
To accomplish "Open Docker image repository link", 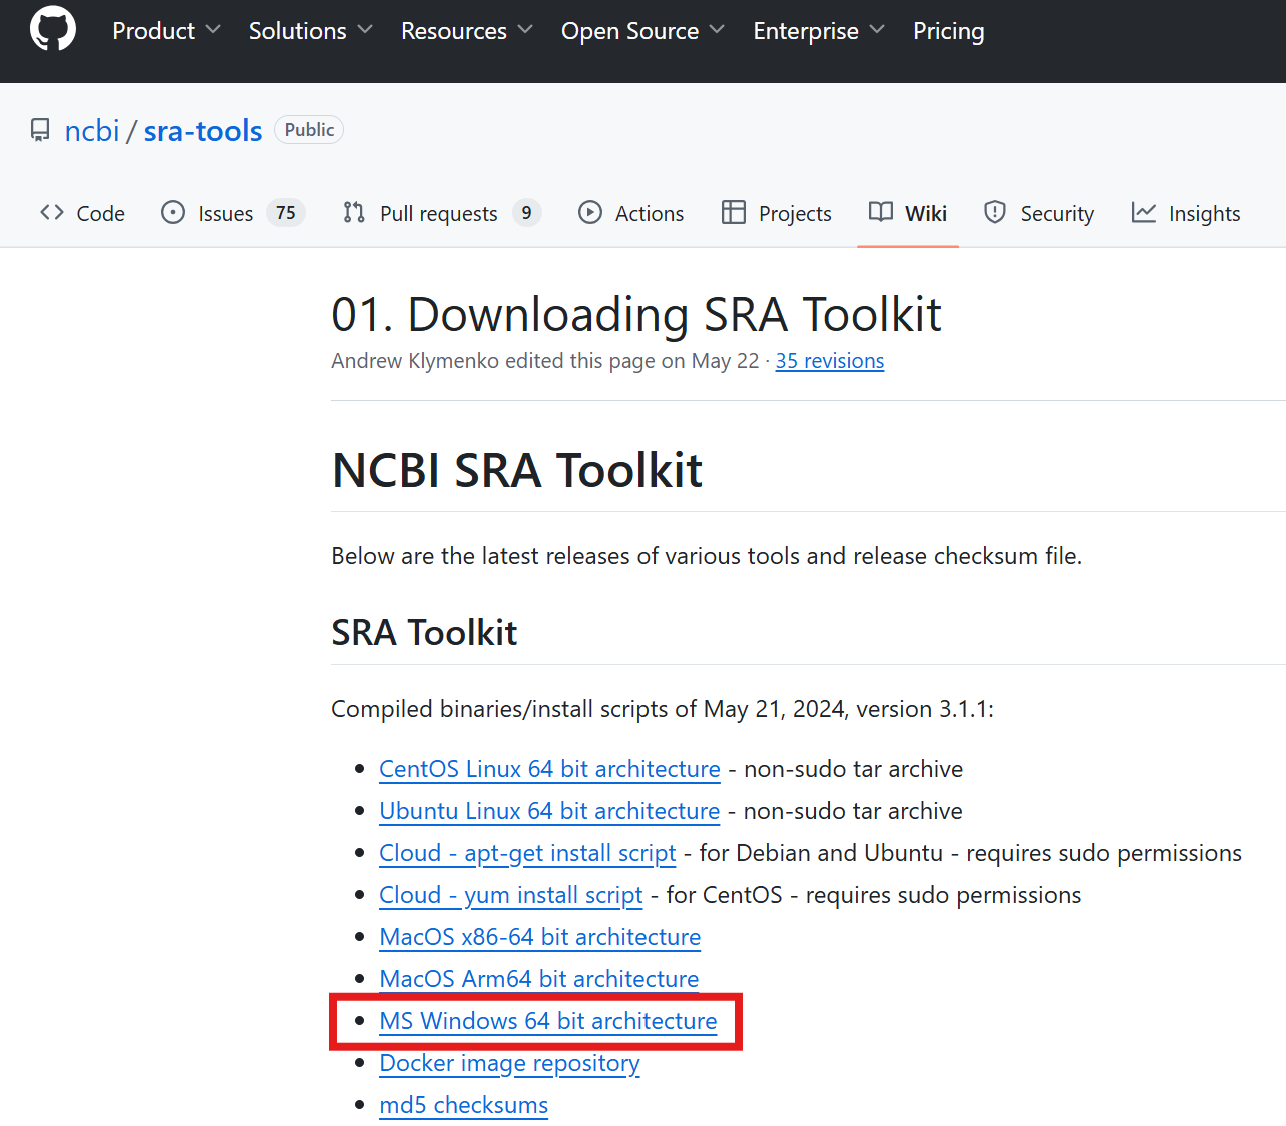I will coord(509,1063).
